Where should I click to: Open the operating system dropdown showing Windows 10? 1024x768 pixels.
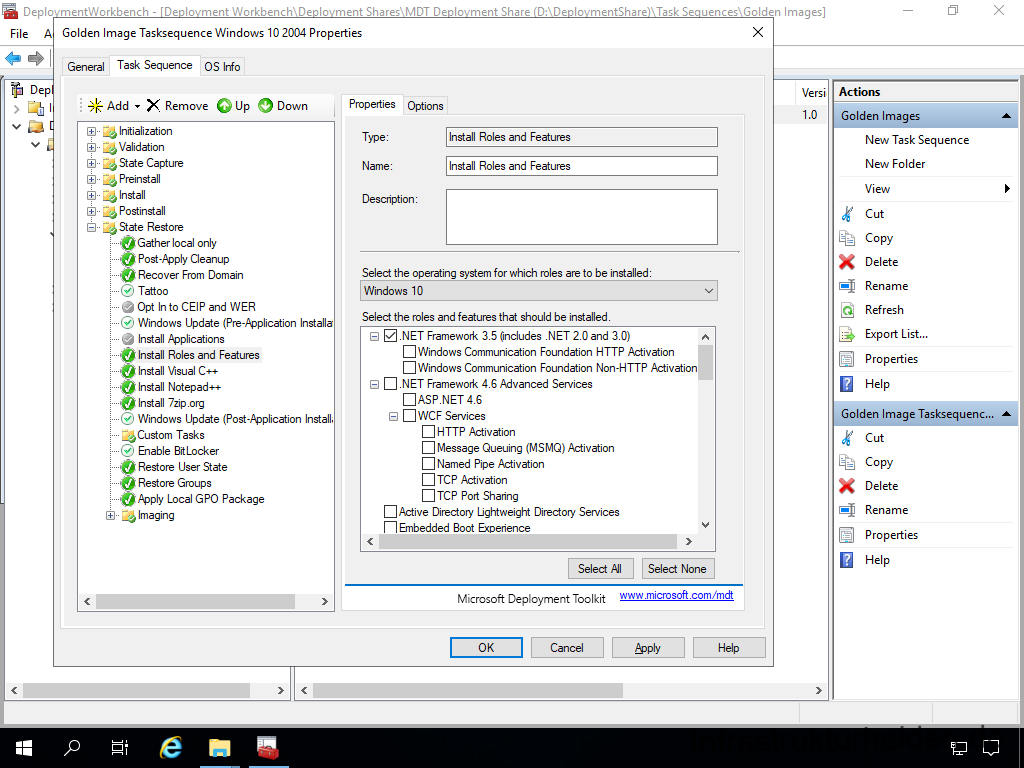[x=539, y=291]
